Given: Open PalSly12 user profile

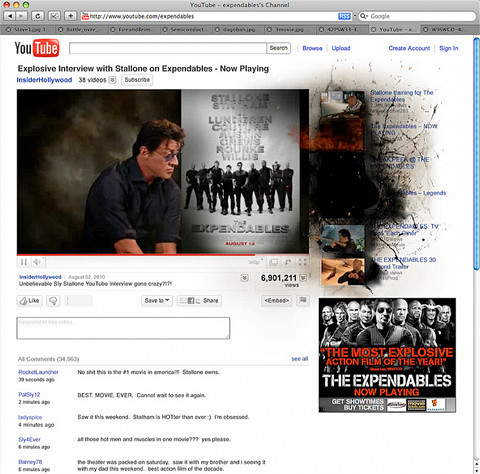Looking at the screenshot, I should point(29,395).
